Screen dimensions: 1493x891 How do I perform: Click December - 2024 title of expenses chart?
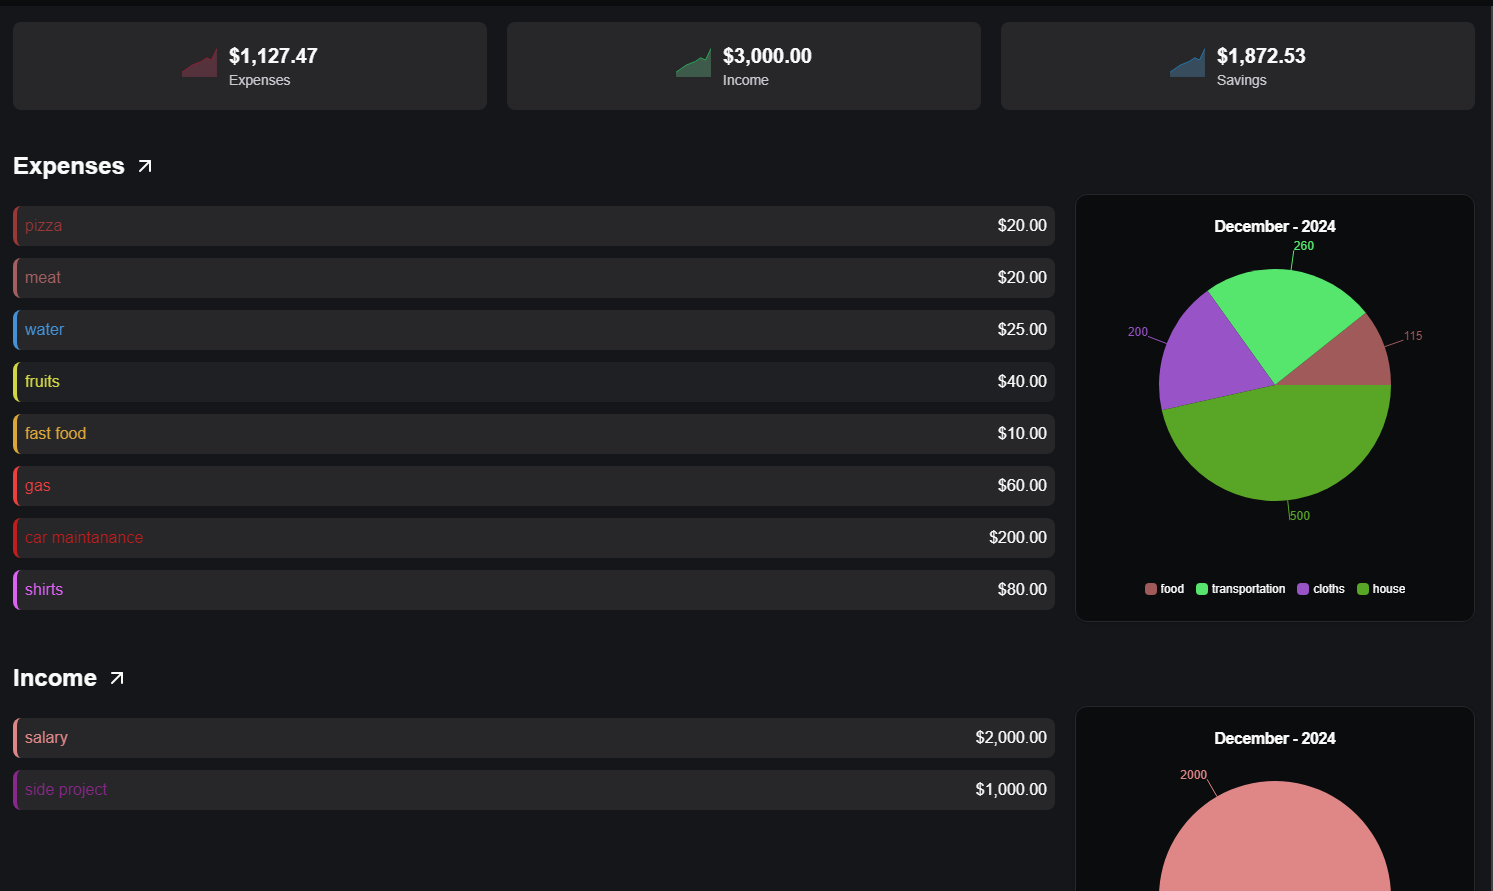(x=1275, y=227)
